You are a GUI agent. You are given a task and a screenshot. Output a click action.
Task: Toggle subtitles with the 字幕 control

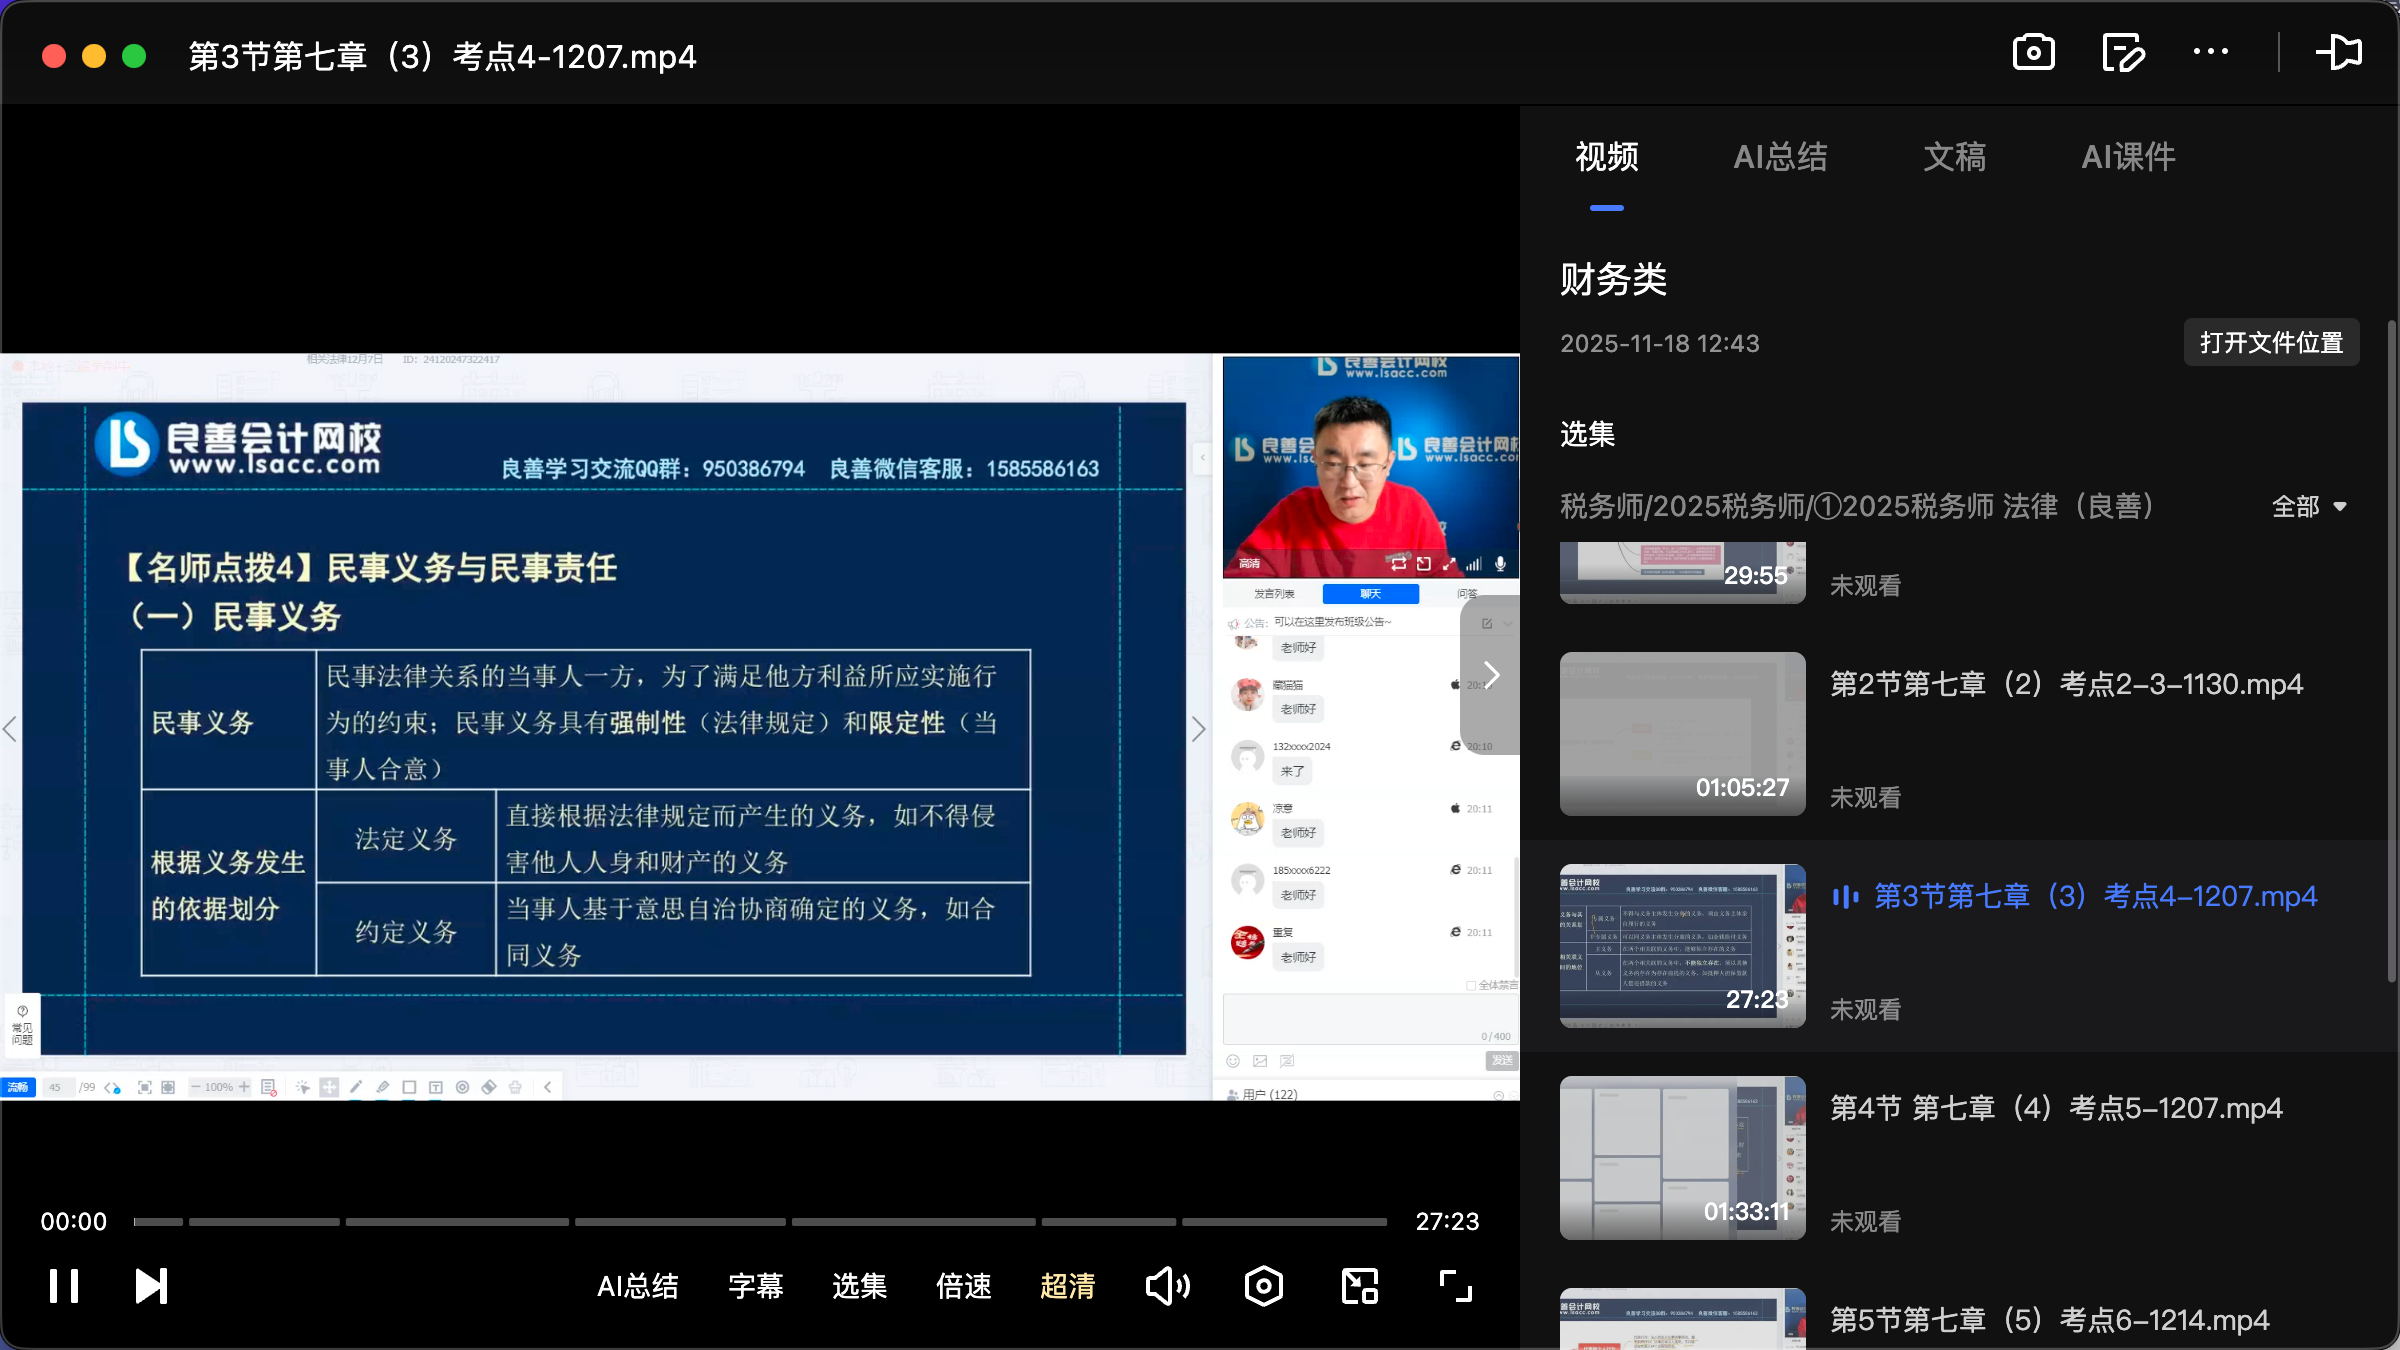pos(756,1286)
